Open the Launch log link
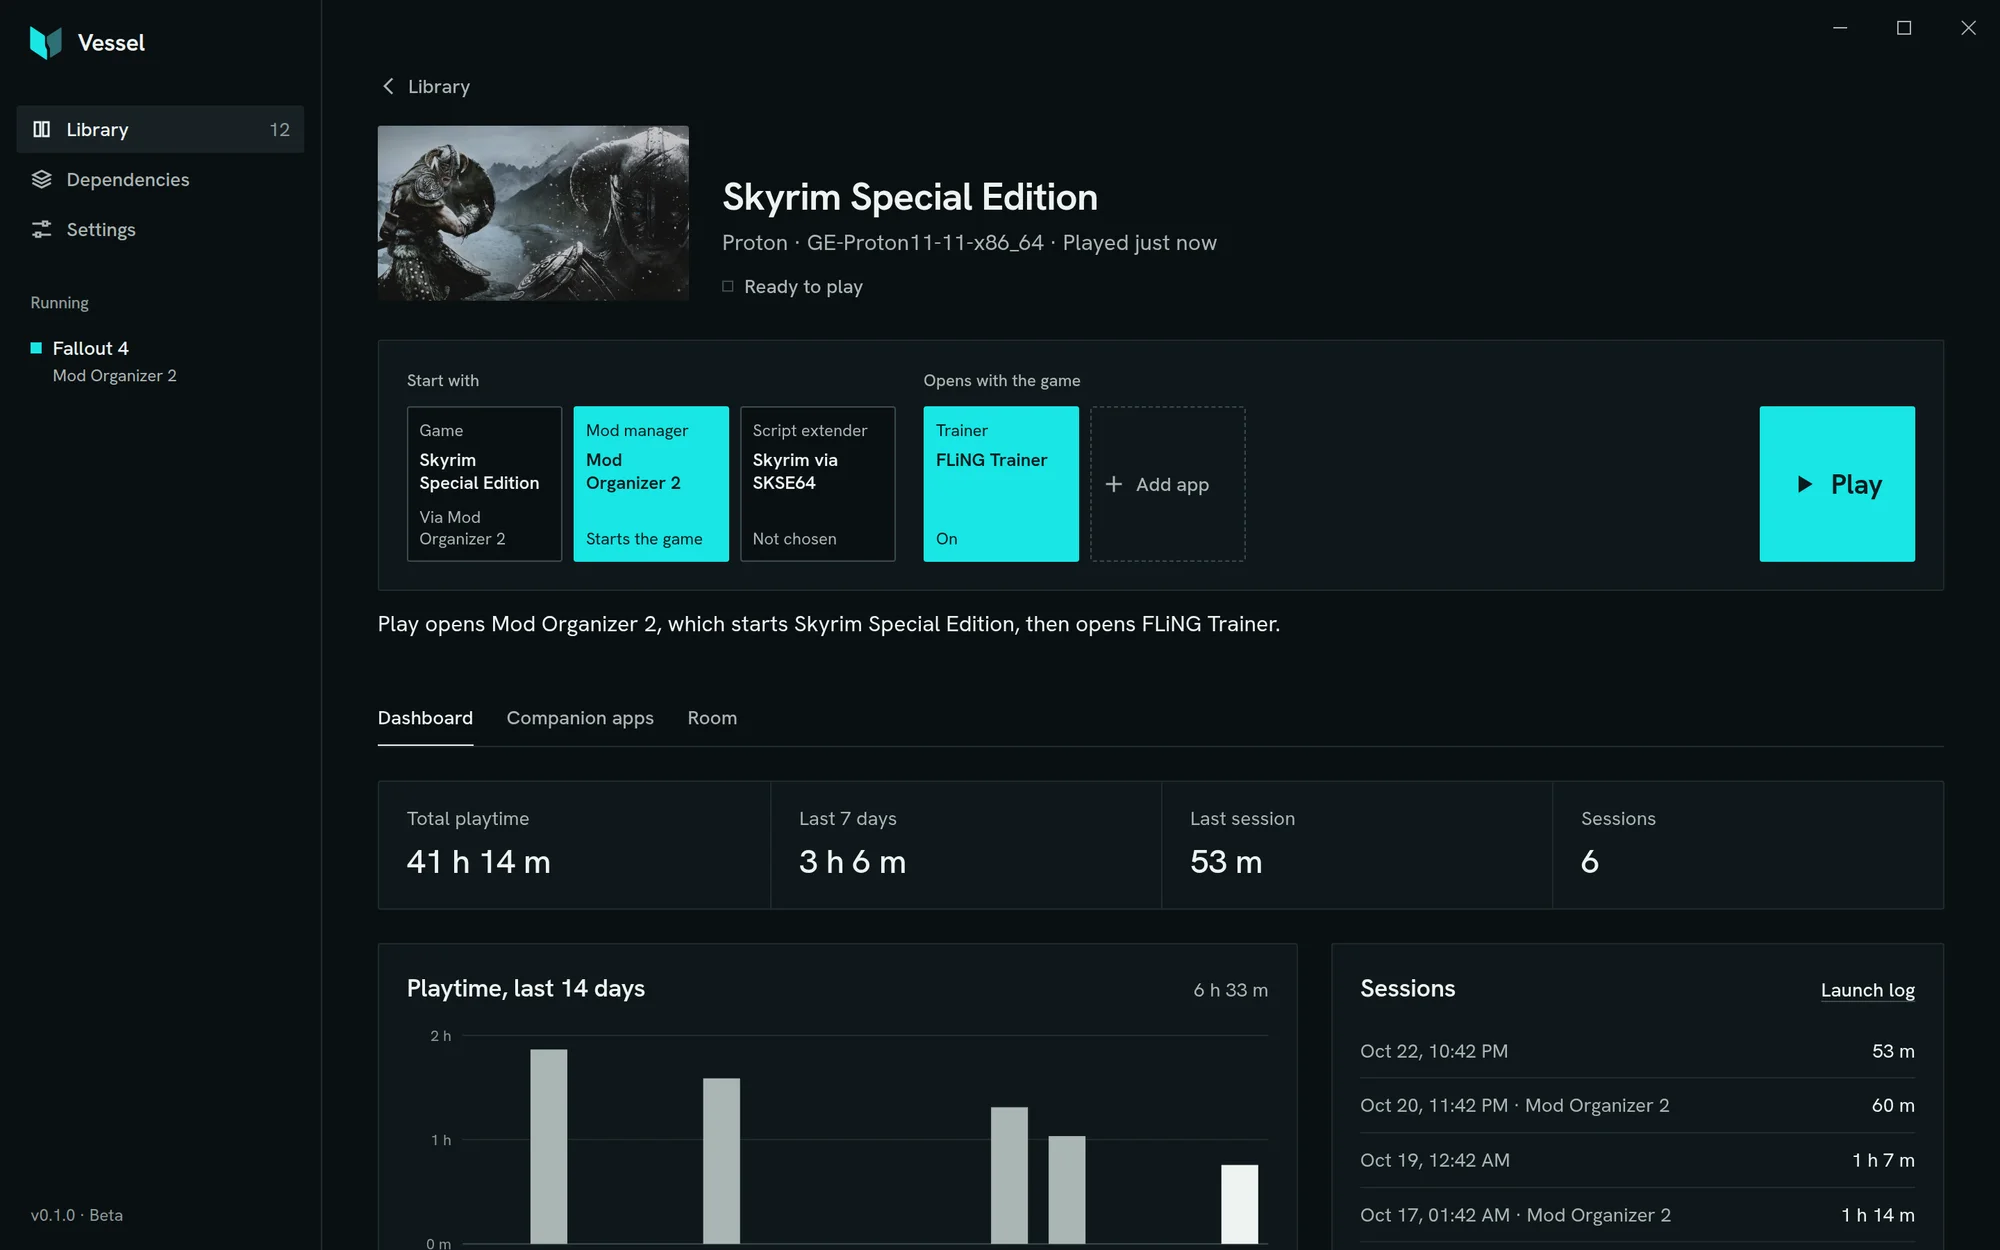The image size is (2000, 1250). pyautogui.click(x=1867, y=990)
